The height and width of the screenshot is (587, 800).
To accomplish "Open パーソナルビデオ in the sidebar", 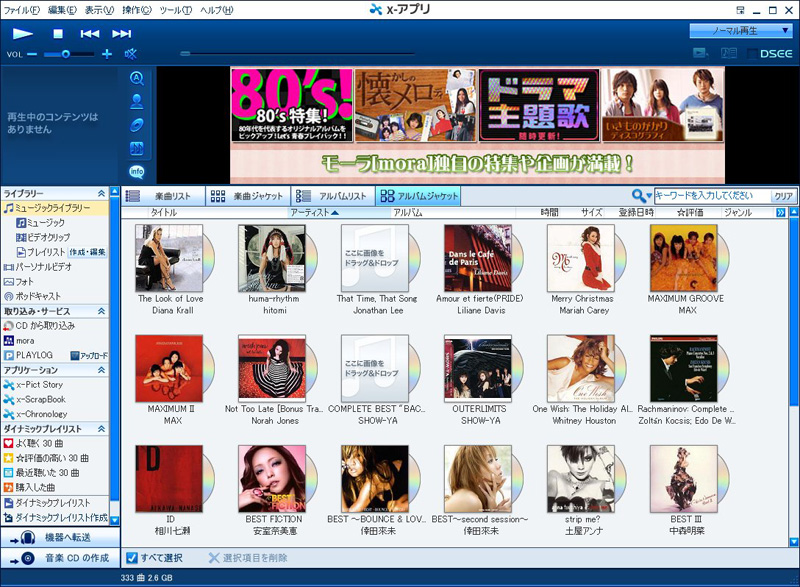I will (x=38, y=267).
